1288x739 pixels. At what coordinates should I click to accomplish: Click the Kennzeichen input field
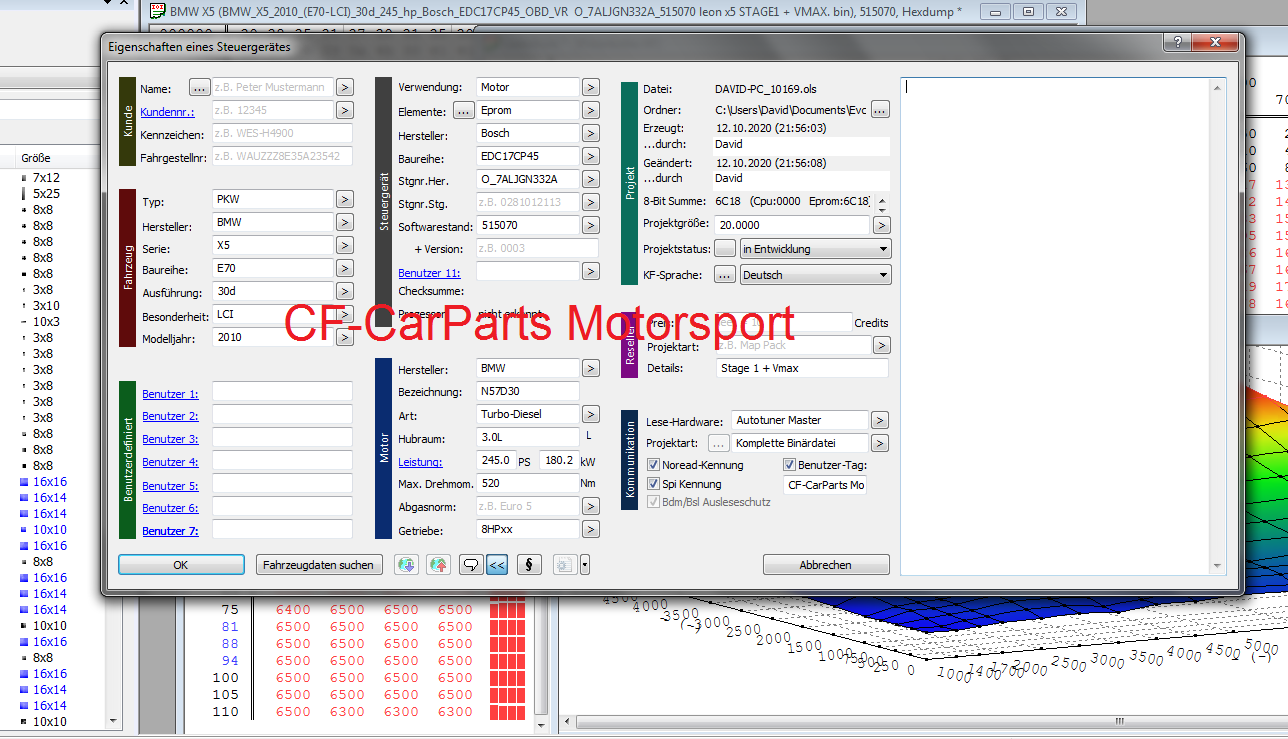click(282, 134)
